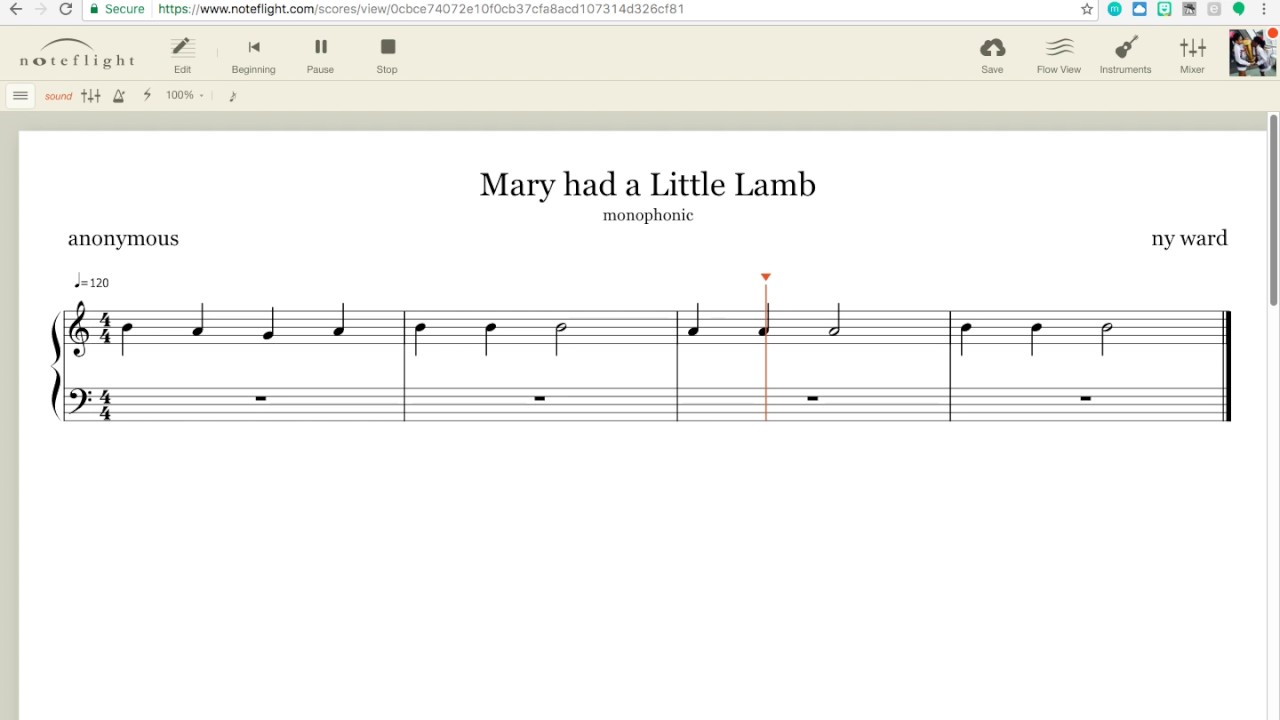
Task: Switch to Flow View layout
Action: (1059, 55)
